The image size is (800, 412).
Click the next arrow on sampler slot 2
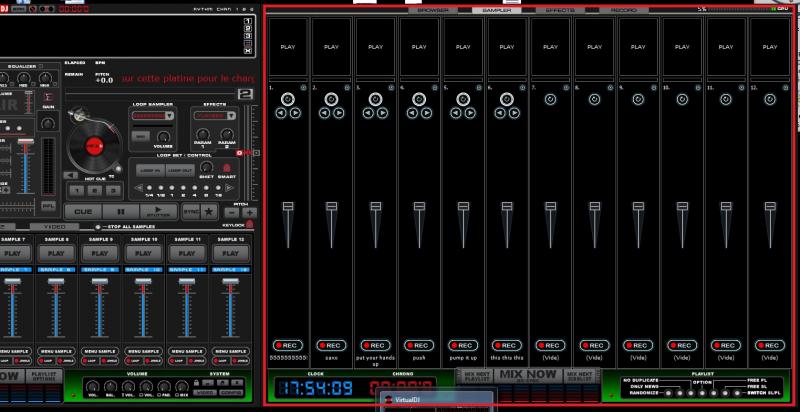pyautogui.click(x=338, y=113)
